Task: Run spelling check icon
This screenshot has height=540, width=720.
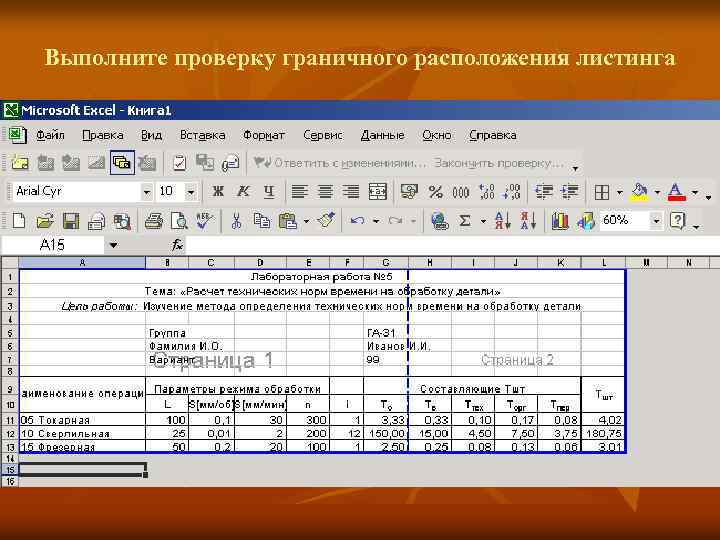Action: (204, 221)
